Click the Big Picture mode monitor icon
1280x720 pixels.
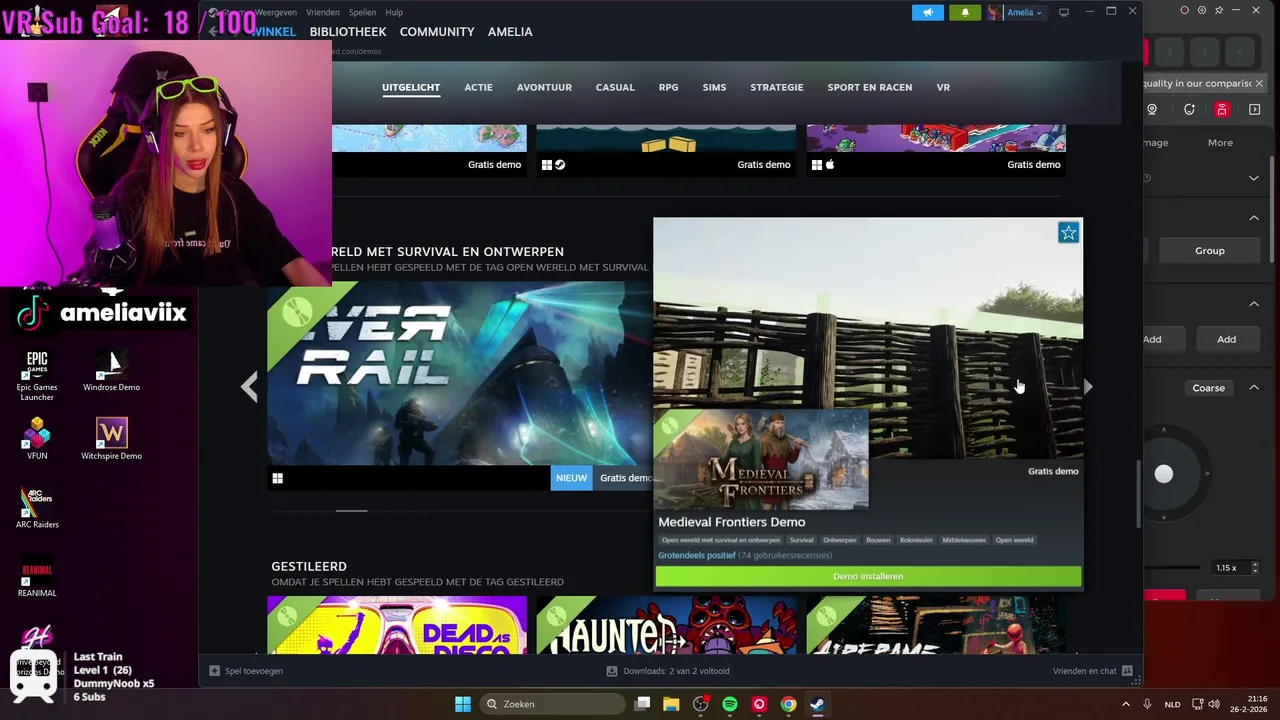[x=1064, y=12]
